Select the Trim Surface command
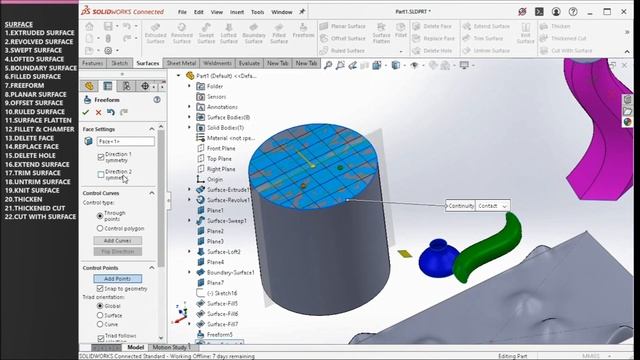 pos(483,38)
